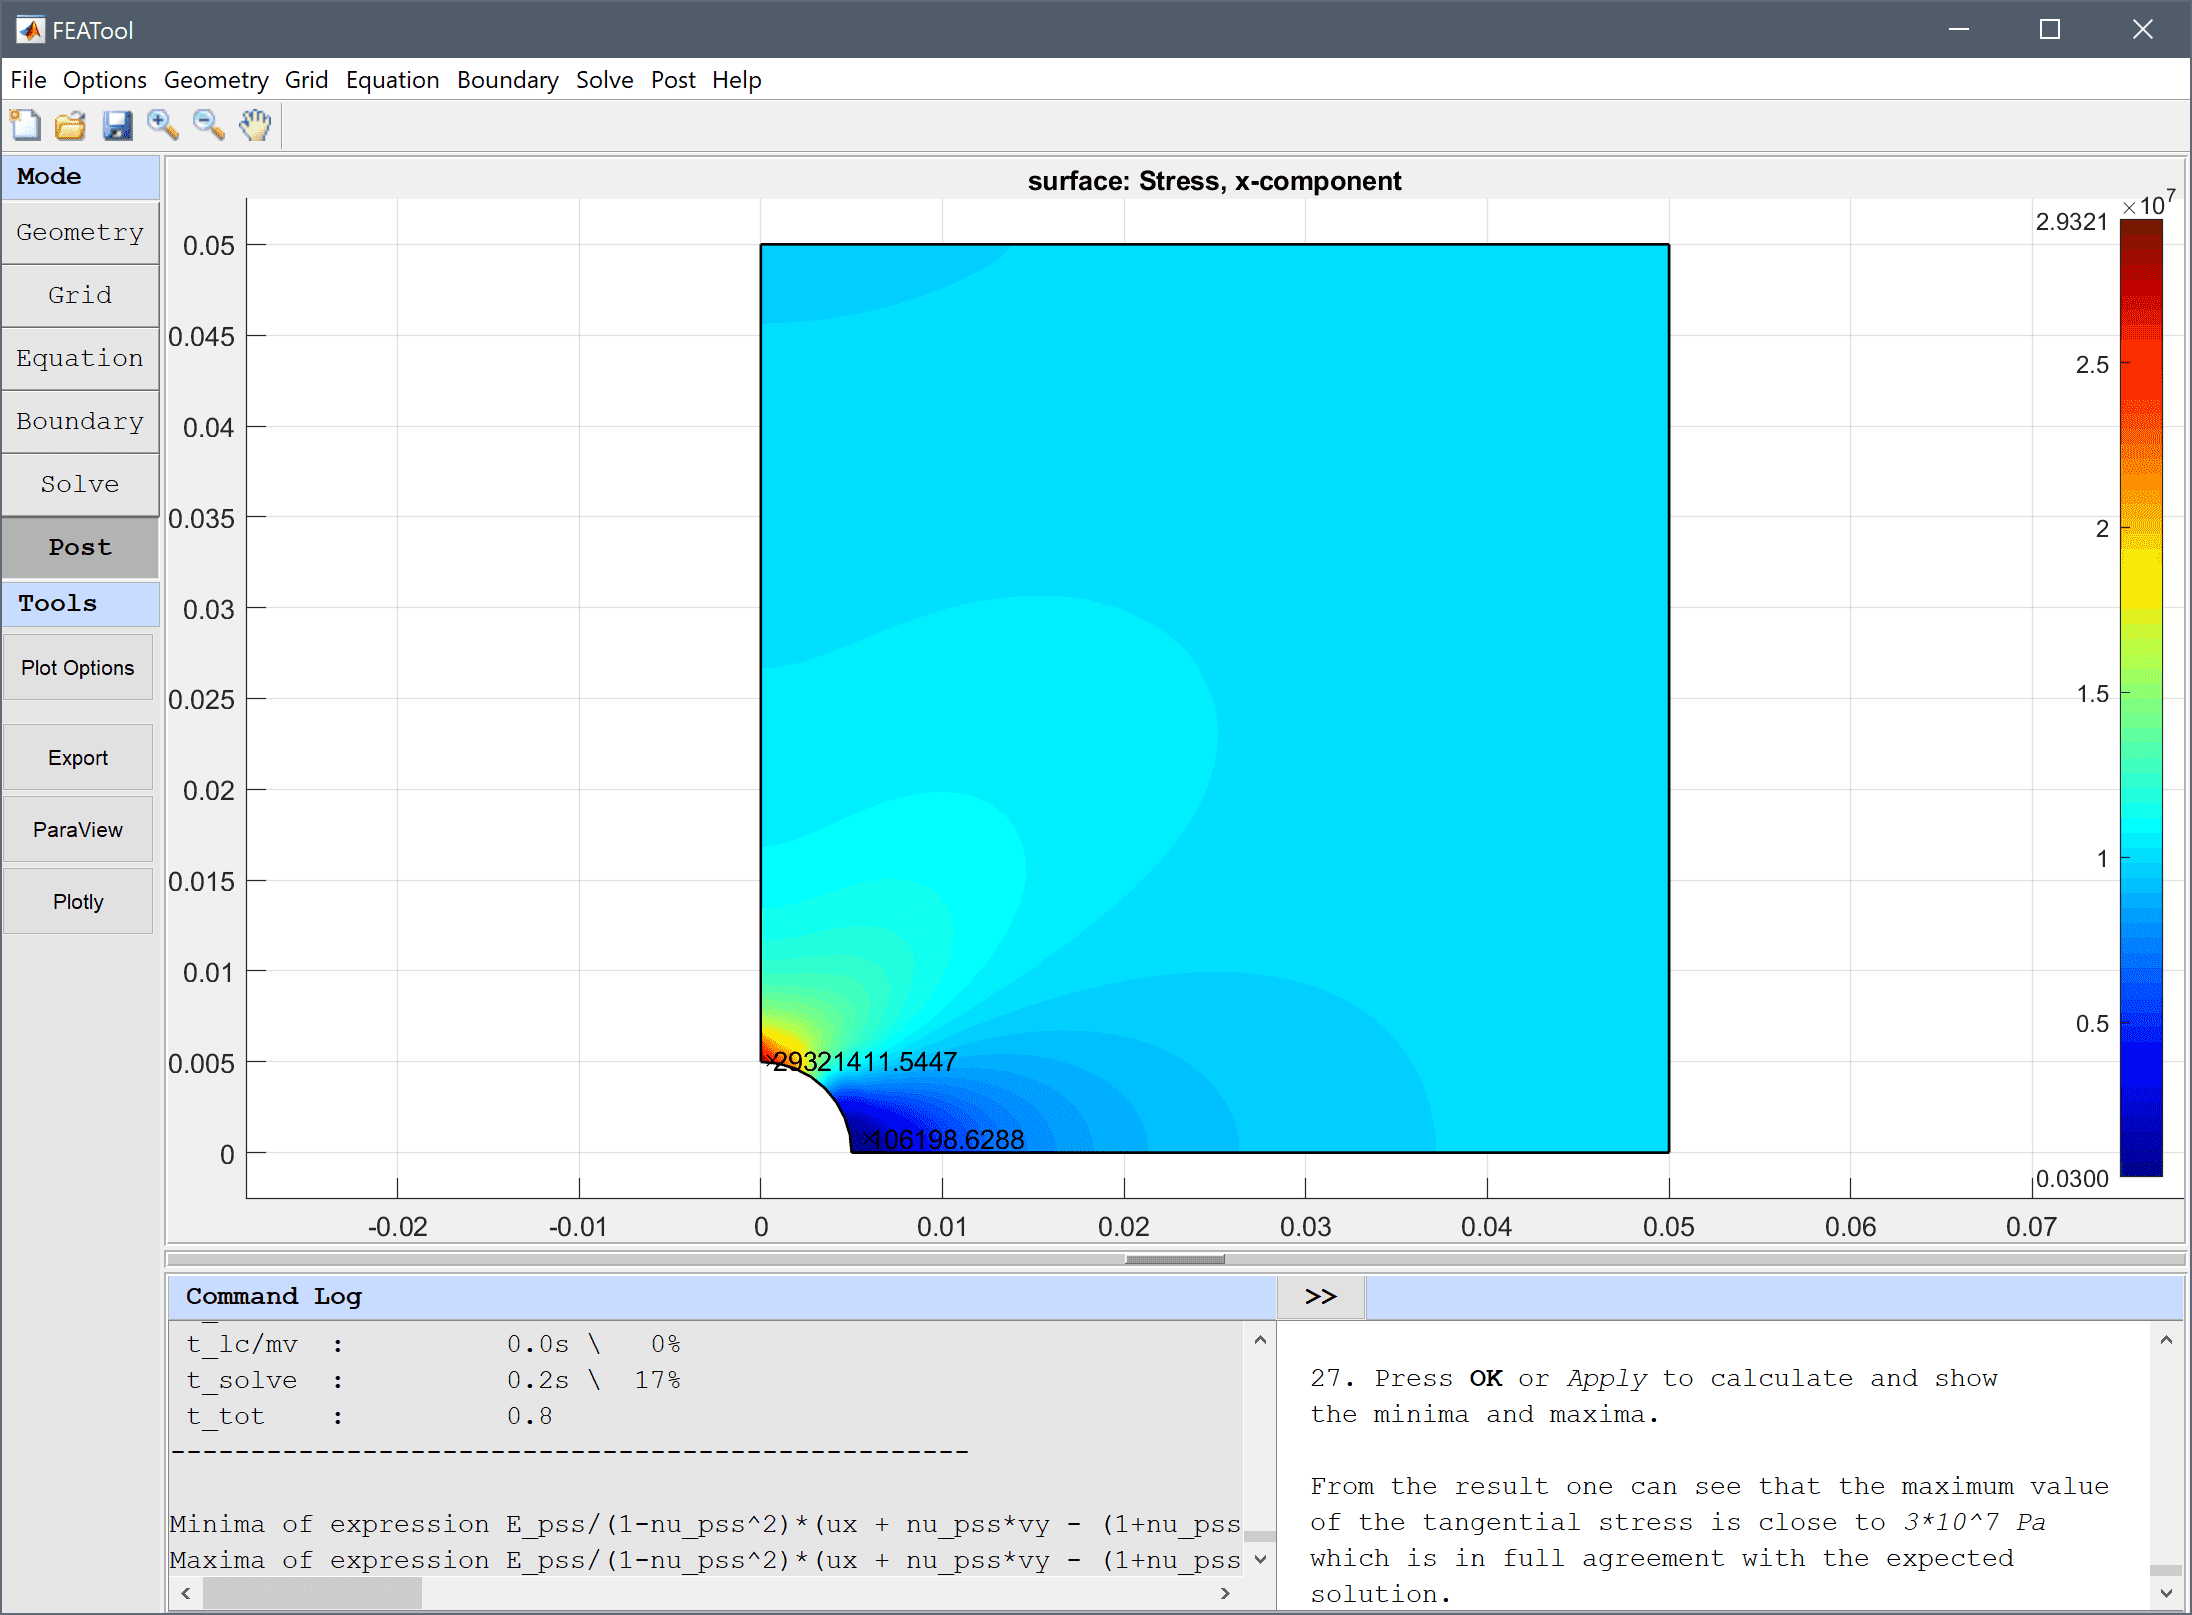
Task: Open Plot Options dialog
Action: tap(78, 667)
